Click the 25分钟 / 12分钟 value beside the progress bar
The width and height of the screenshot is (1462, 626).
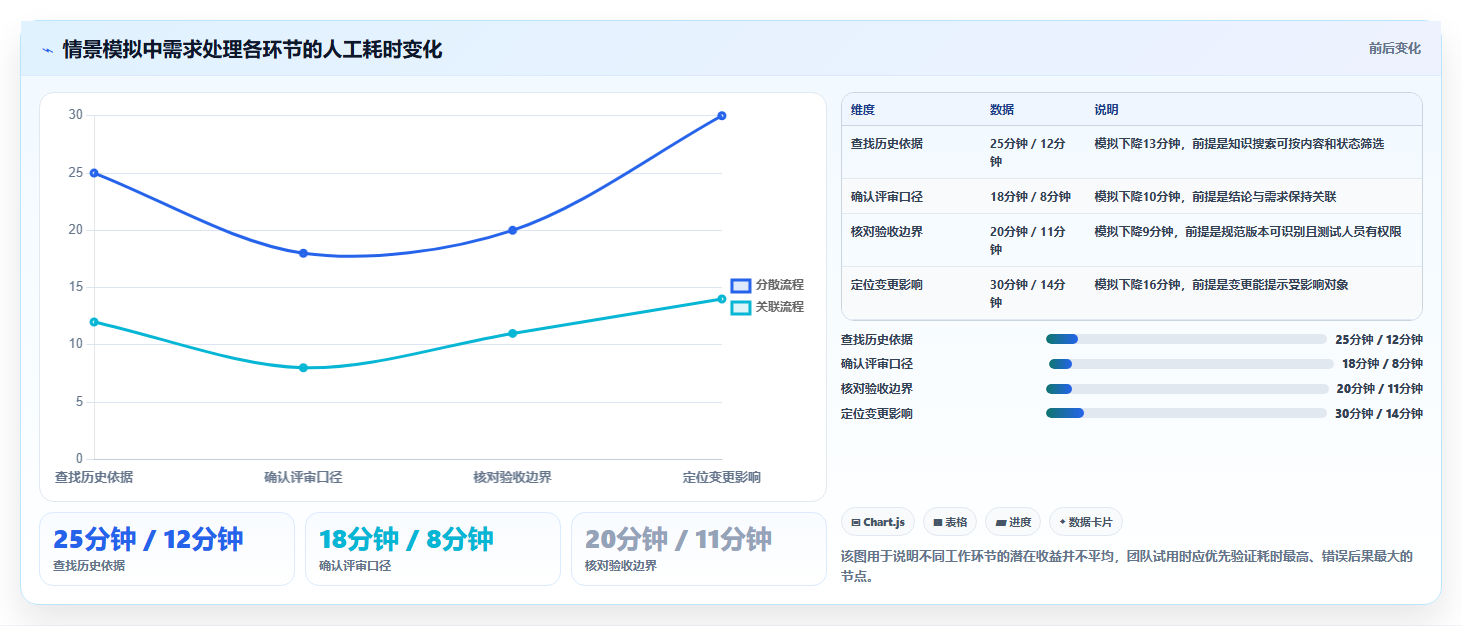click(1378, 340)
